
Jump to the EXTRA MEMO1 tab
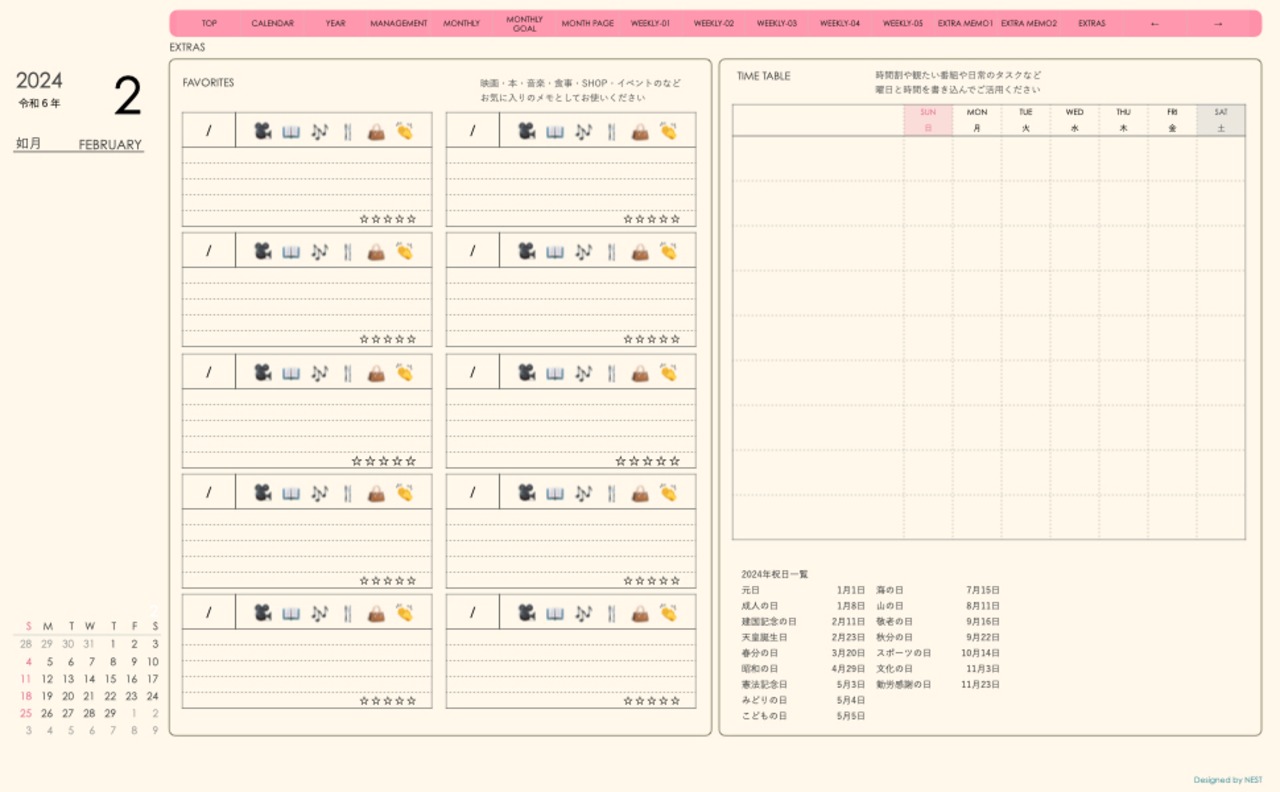965,23
